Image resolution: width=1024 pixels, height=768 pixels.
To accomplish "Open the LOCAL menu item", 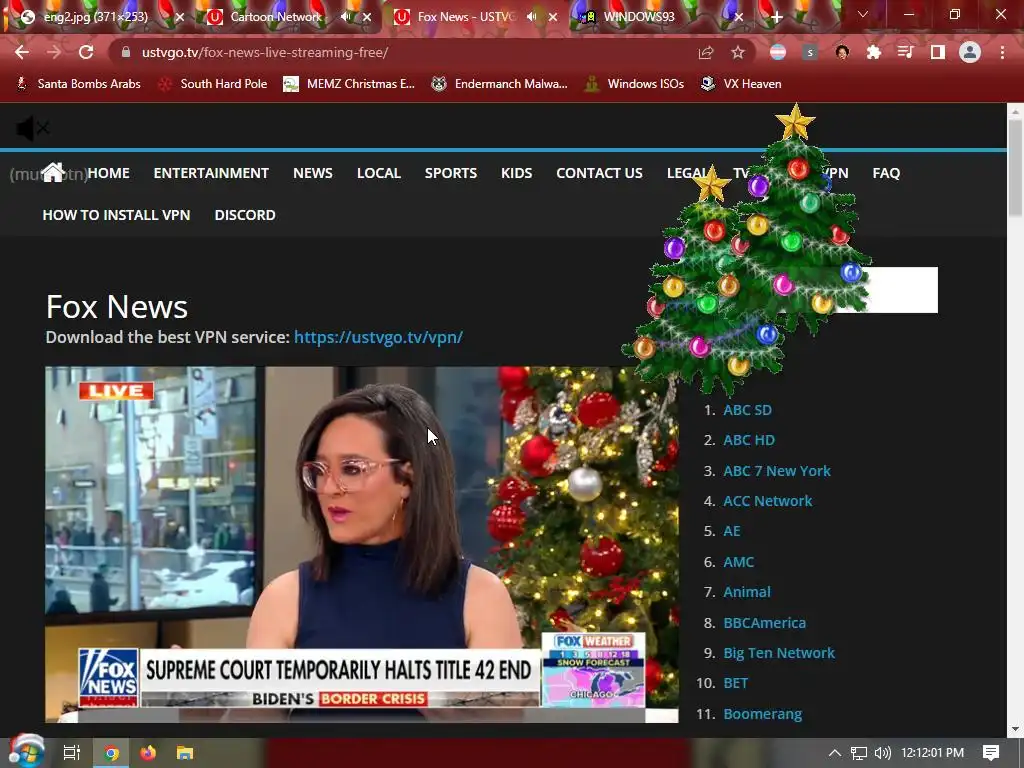I will 379,173.
